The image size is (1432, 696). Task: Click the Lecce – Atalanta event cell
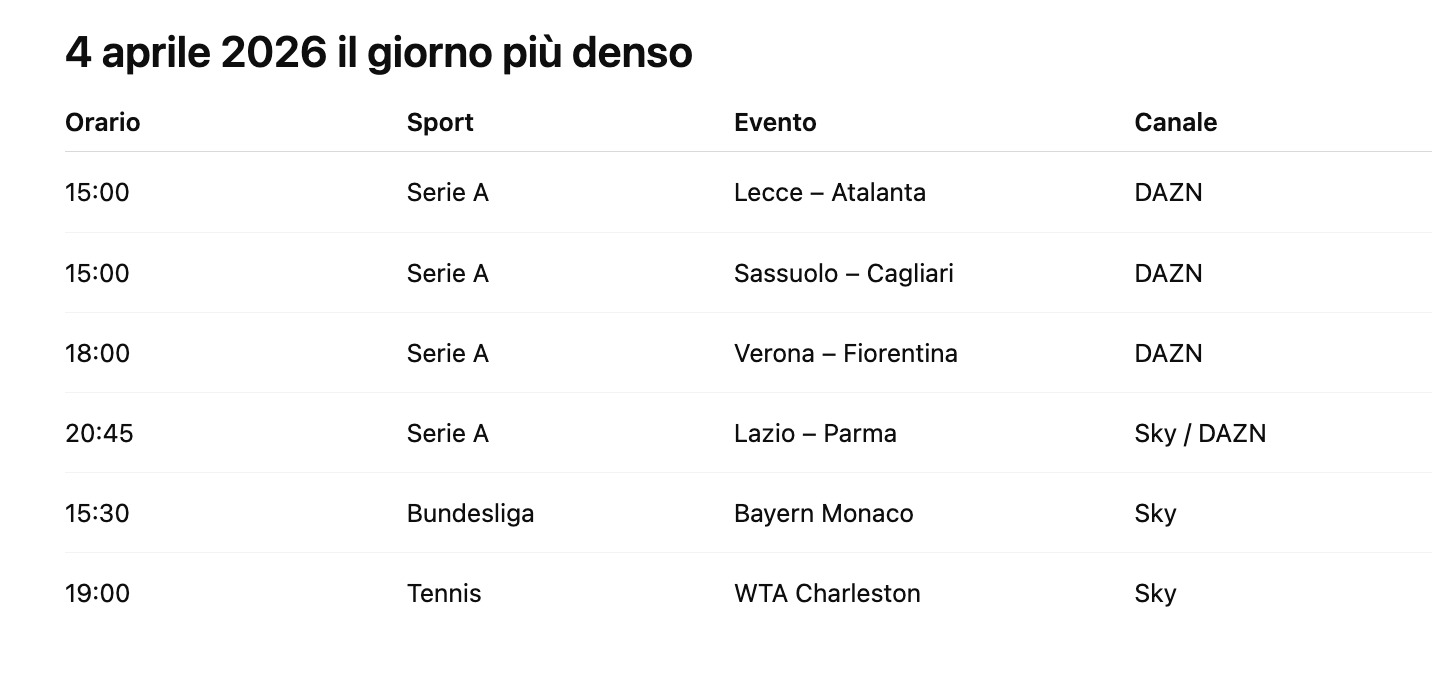click(x=829, y=192)
